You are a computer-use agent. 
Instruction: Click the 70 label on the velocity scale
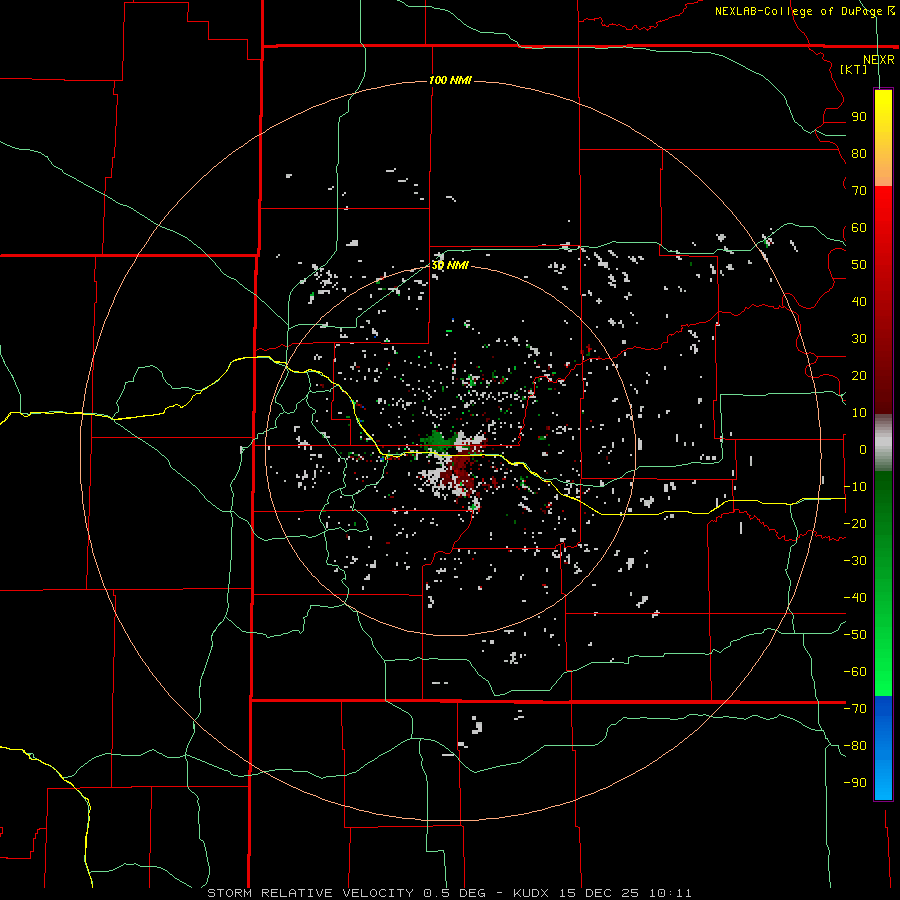point(859,191)
